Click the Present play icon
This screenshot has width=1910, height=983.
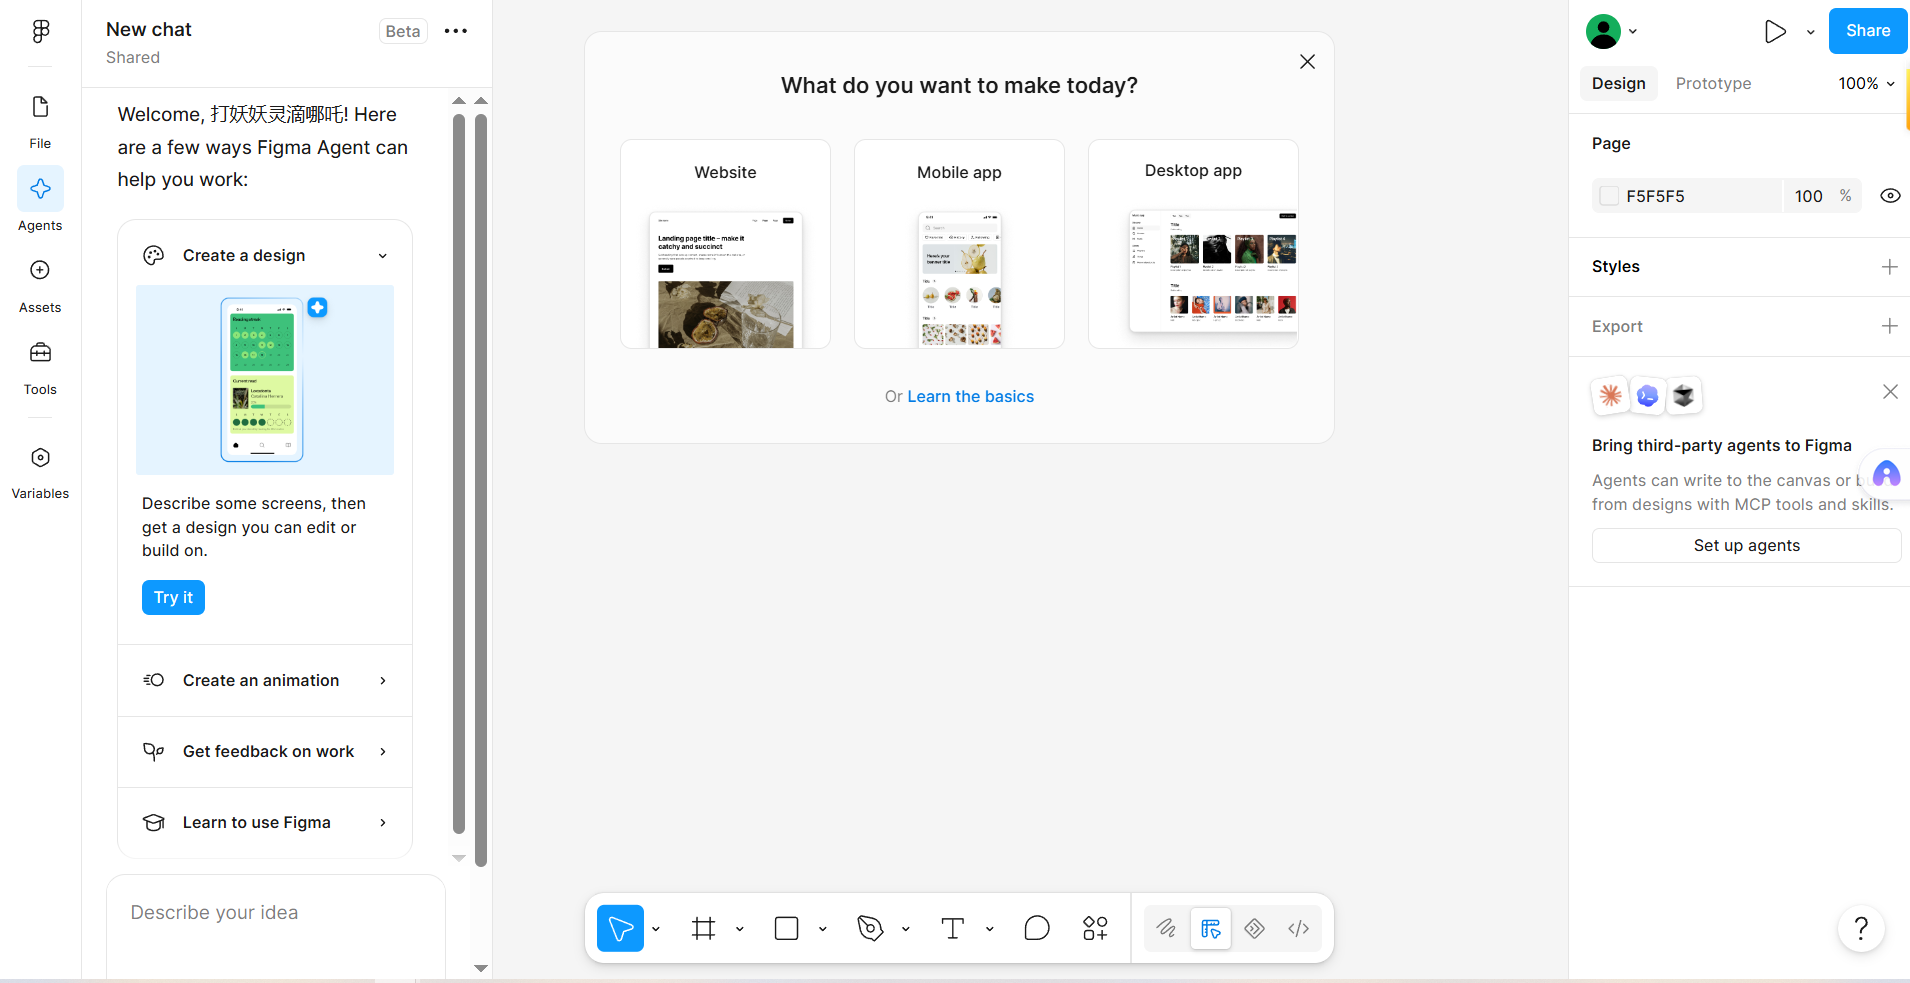click(x=1775, y=32)
